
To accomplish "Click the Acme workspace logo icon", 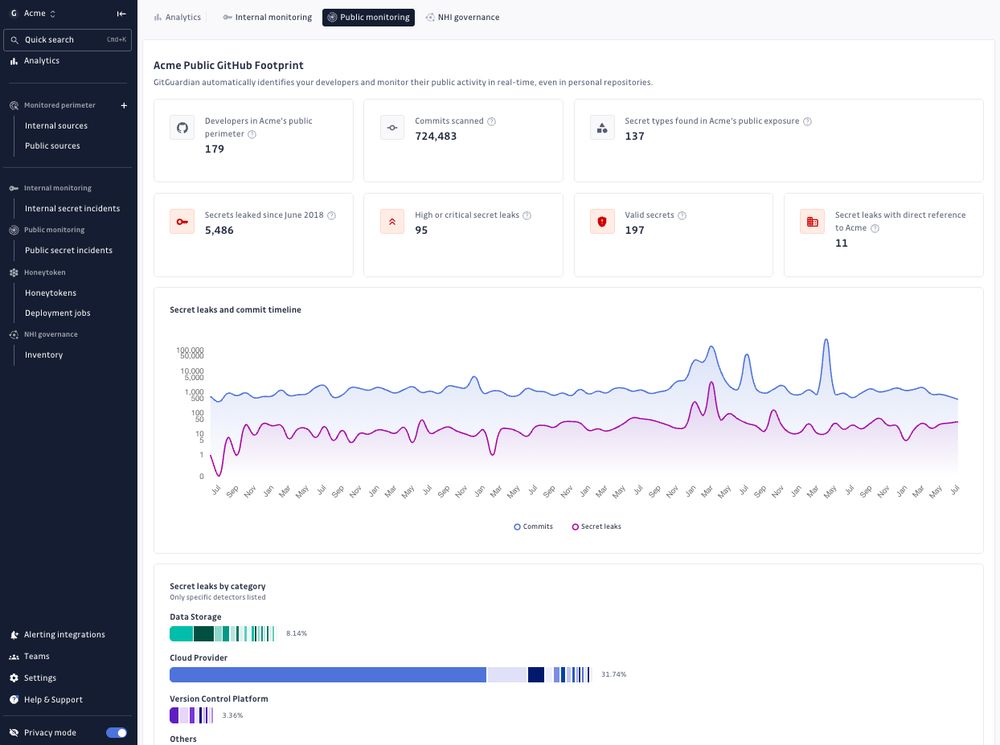I will click(13, 13).
